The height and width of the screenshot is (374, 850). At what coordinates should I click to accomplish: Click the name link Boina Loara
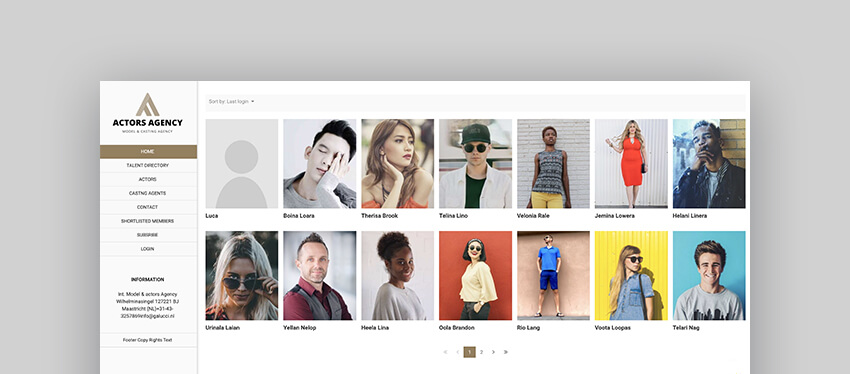pos(299,216)
